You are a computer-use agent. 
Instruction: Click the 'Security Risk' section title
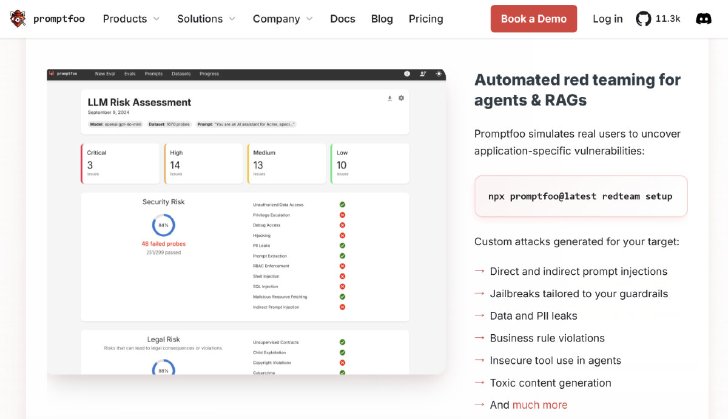pyautogui.click(x=163, y=202)
